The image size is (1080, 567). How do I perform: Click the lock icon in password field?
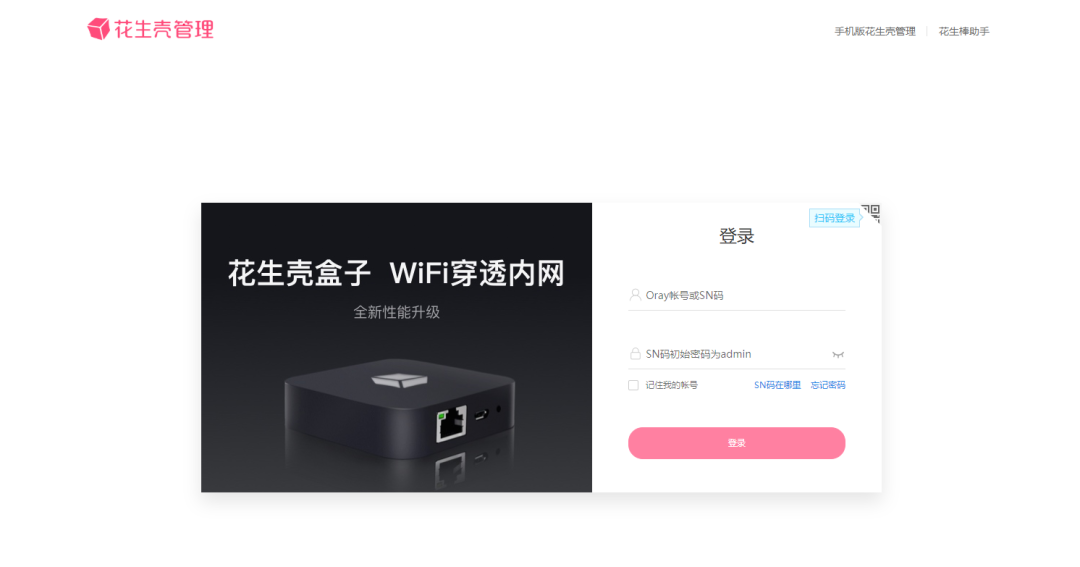tap(635, 353)
